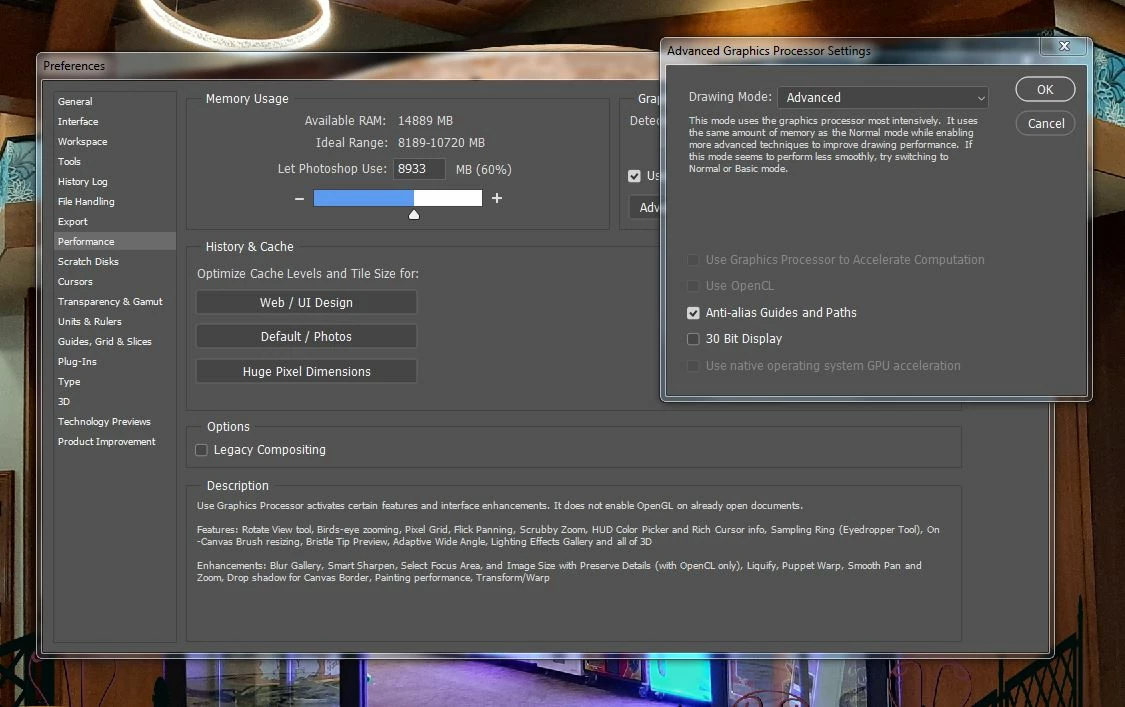Click Cancel in Advanced Graphics settings
The image size is (1125, 707).
pos(1045,123)
